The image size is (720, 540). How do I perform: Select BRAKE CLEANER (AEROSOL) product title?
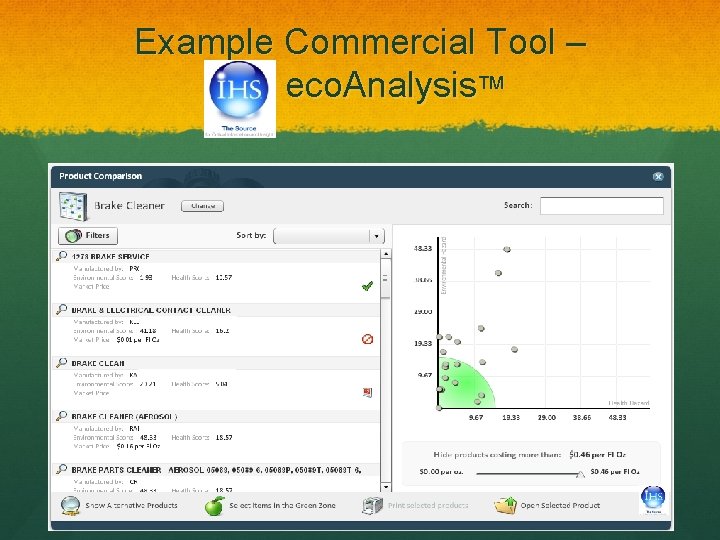[124, 416]
